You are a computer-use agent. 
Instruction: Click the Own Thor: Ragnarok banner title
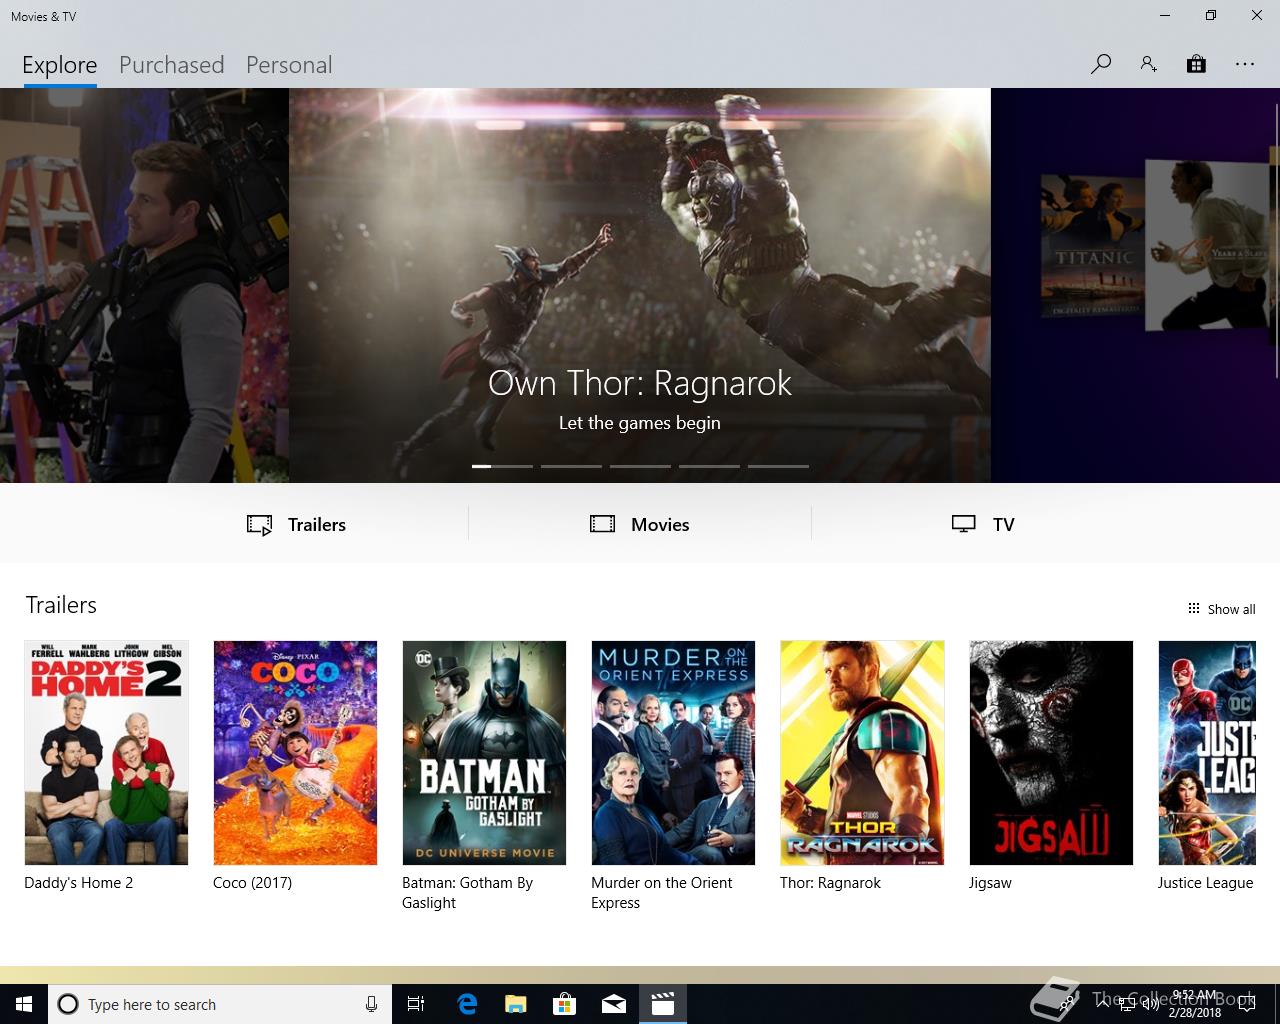tap(640, 383)
